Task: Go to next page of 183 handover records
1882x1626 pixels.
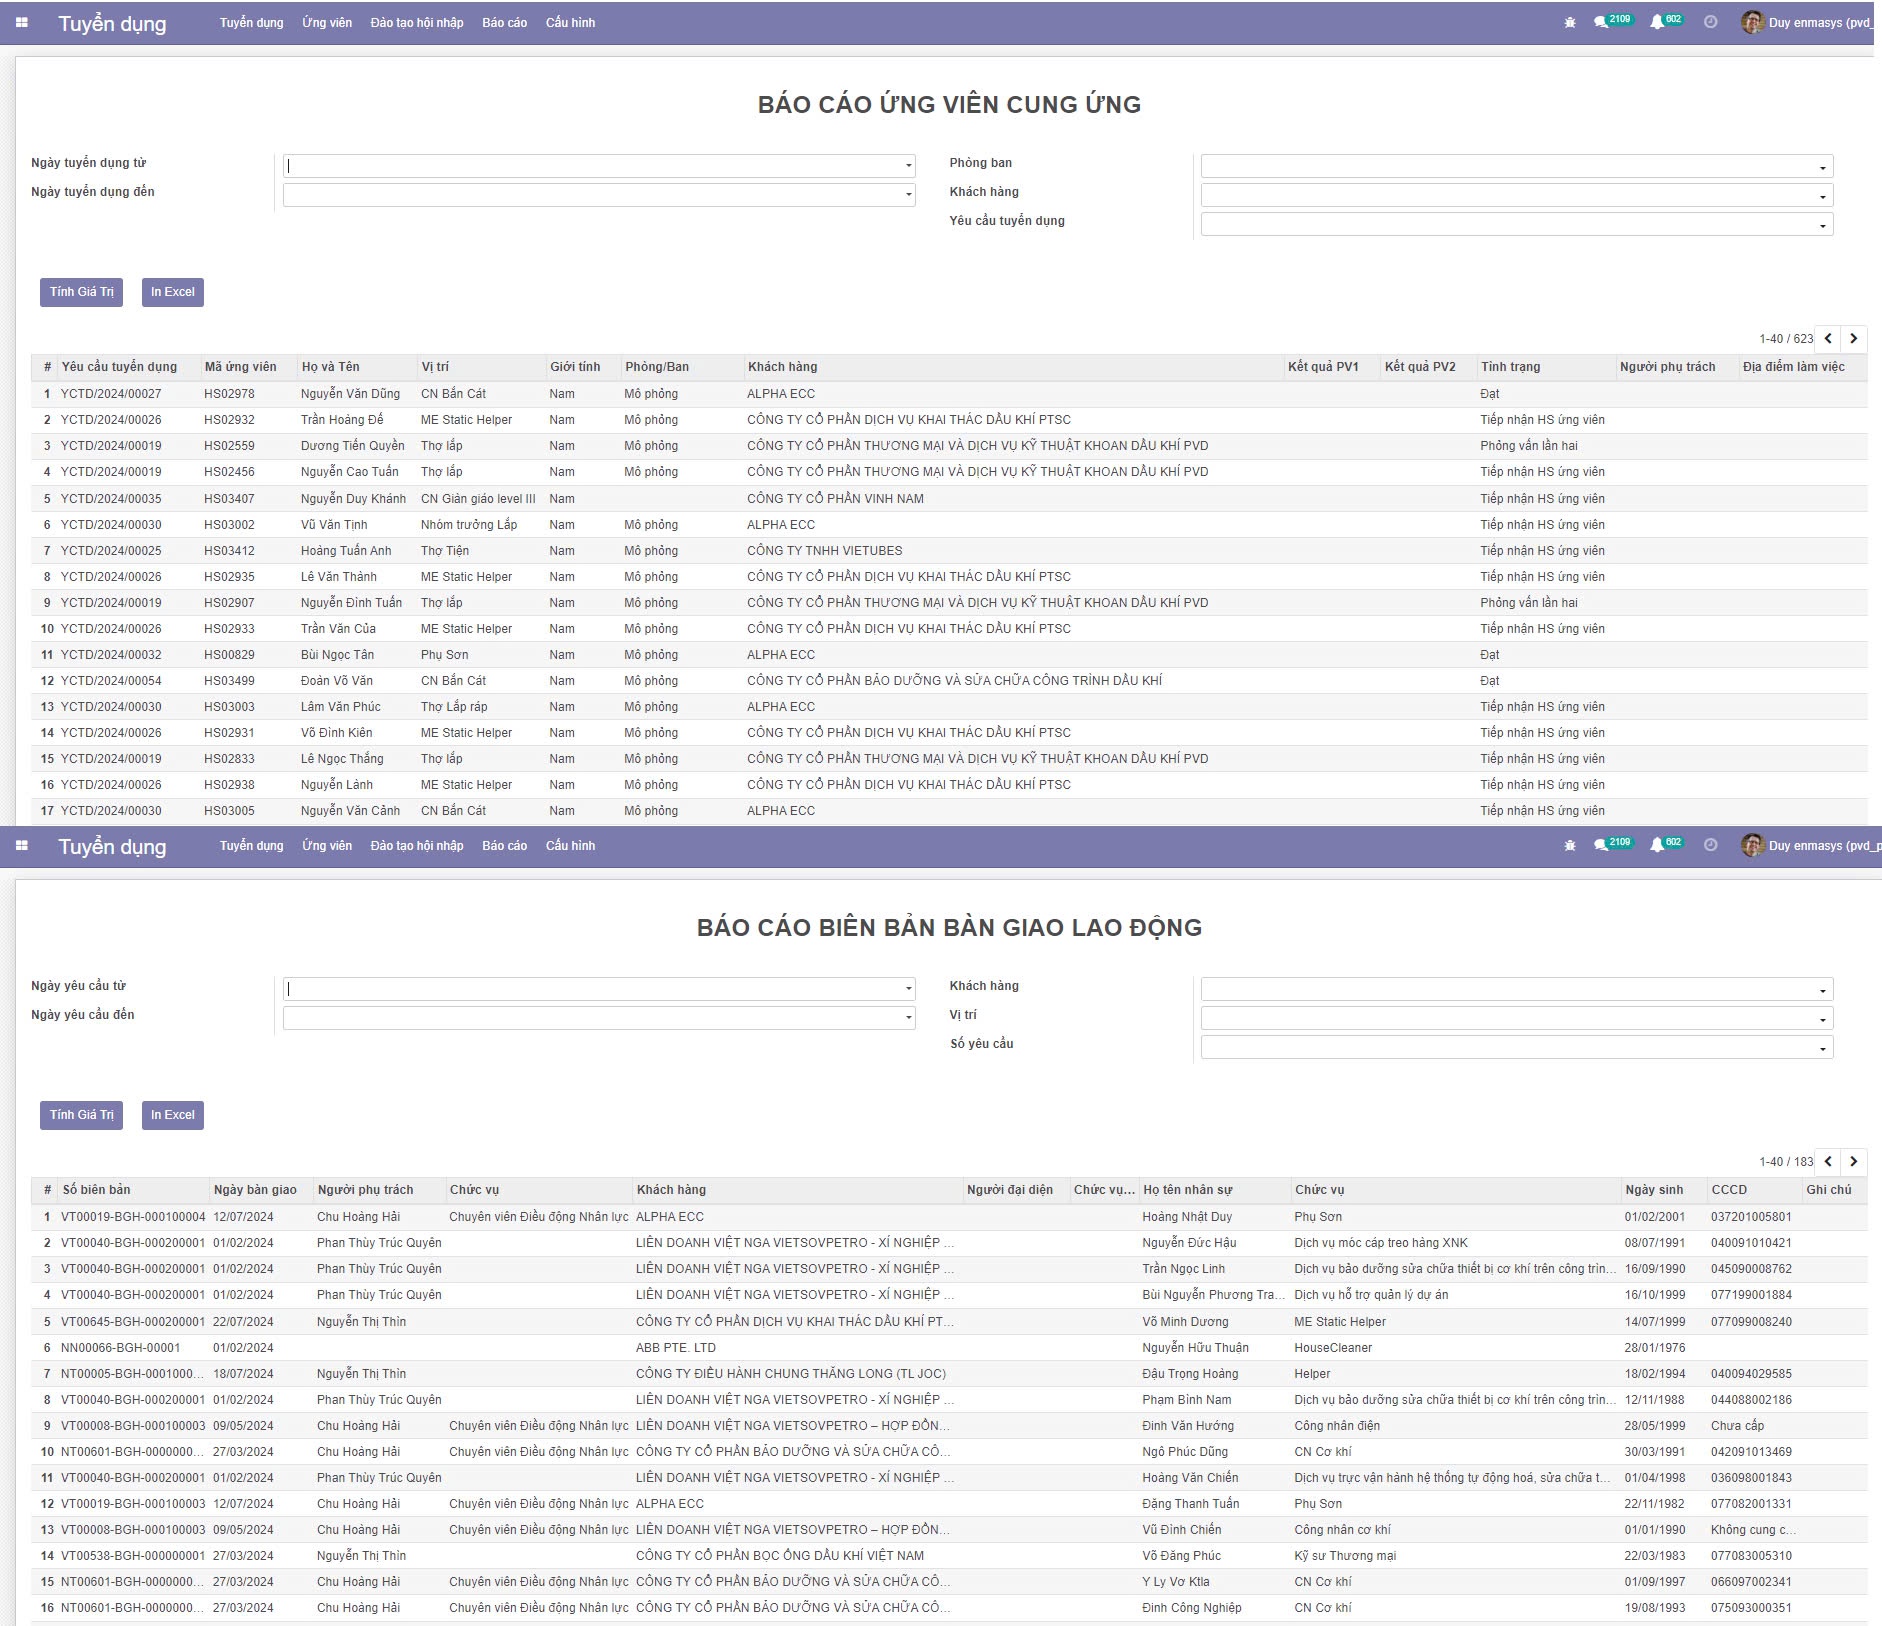Action: [1853, 1162]
